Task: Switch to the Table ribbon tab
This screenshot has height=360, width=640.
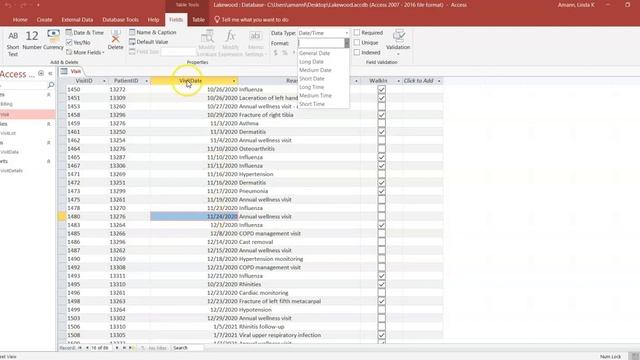Action: pyautogui.click(x=198, y=20)
